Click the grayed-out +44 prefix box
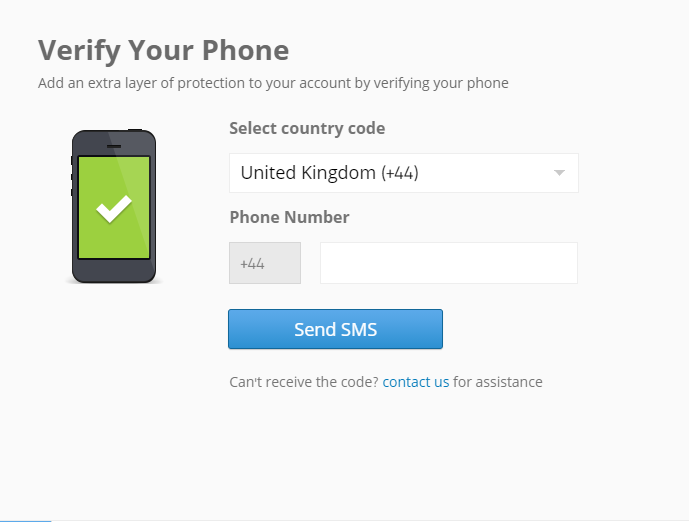The width and height of the screenshot is (689, 522). [x=265, y=263]
